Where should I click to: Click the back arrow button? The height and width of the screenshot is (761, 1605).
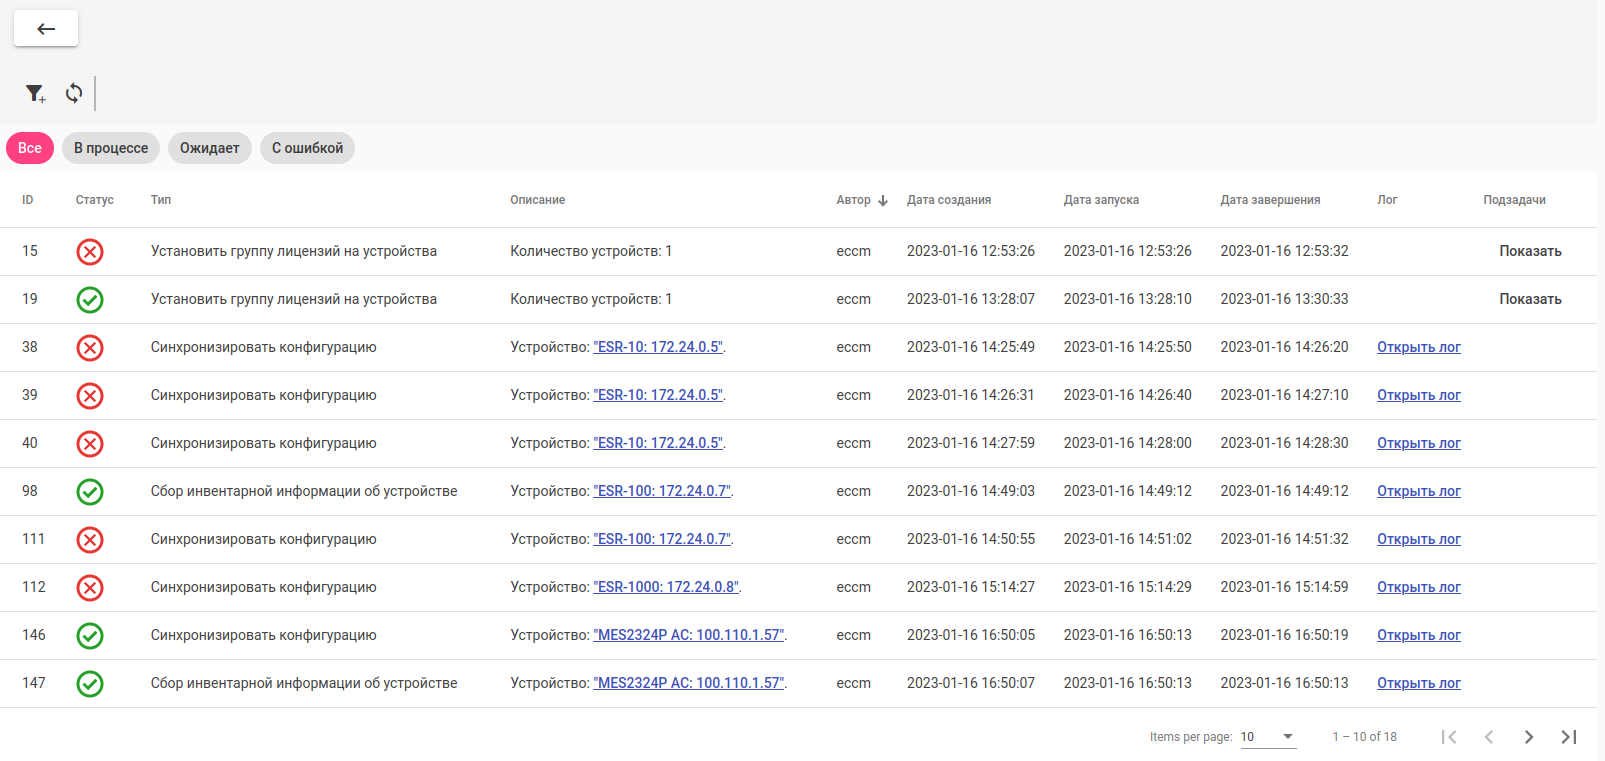tap(46, 29)
